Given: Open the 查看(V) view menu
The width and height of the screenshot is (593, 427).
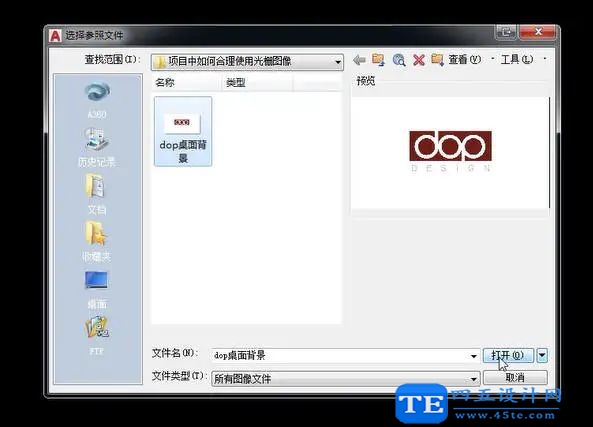Looking at the screenshot, I should click(465, 59).
